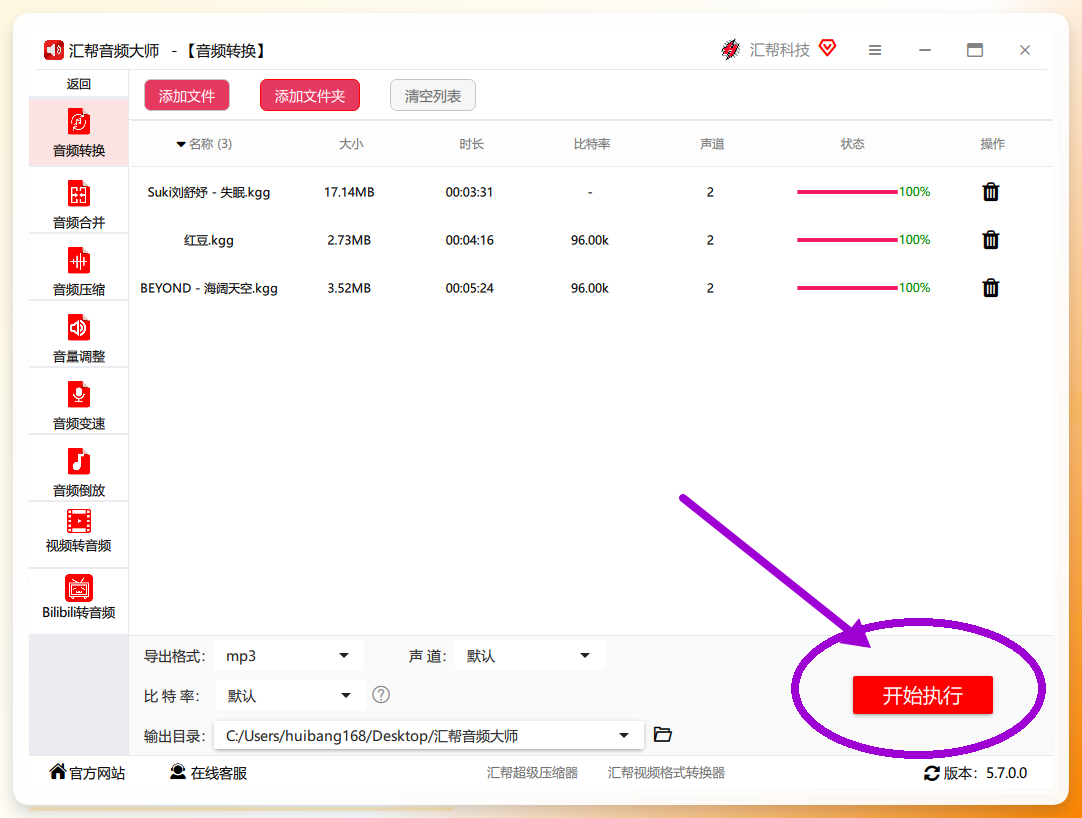Open the 音频压缩 audio compress tool

click(x=79, y=271)
